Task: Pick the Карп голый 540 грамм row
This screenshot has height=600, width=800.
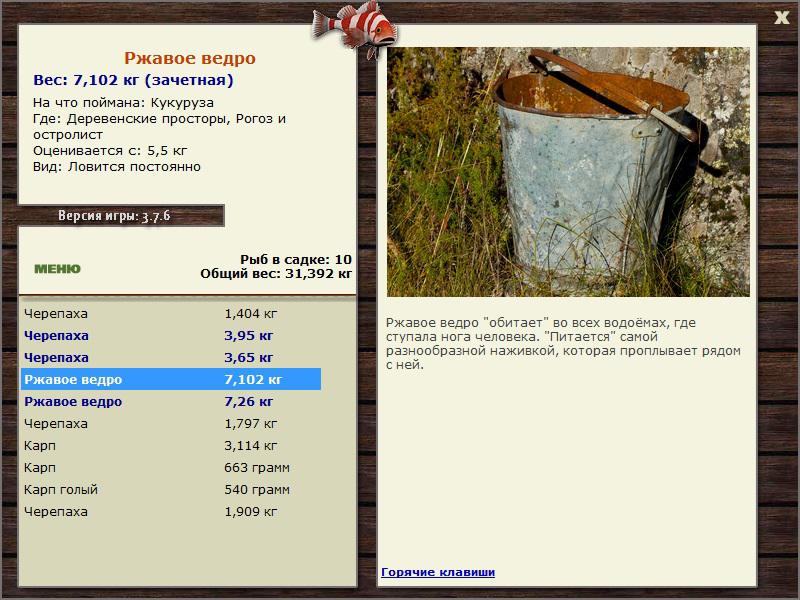Action: tap(170, 490)
